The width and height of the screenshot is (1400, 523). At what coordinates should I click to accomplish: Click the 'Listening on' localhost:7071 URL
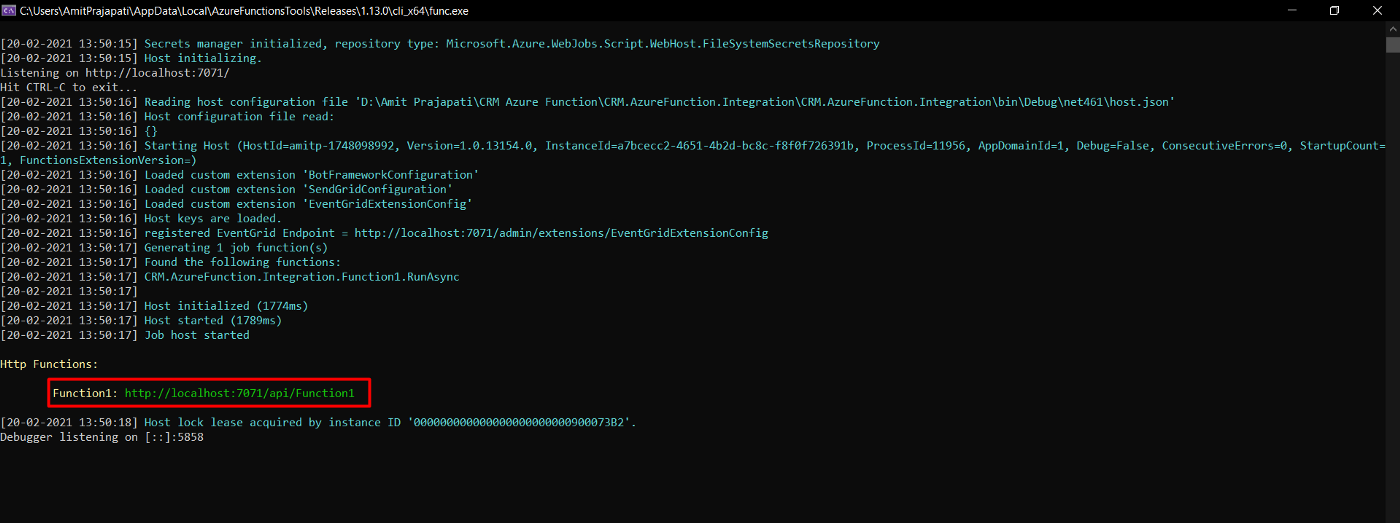pos(157,73)
